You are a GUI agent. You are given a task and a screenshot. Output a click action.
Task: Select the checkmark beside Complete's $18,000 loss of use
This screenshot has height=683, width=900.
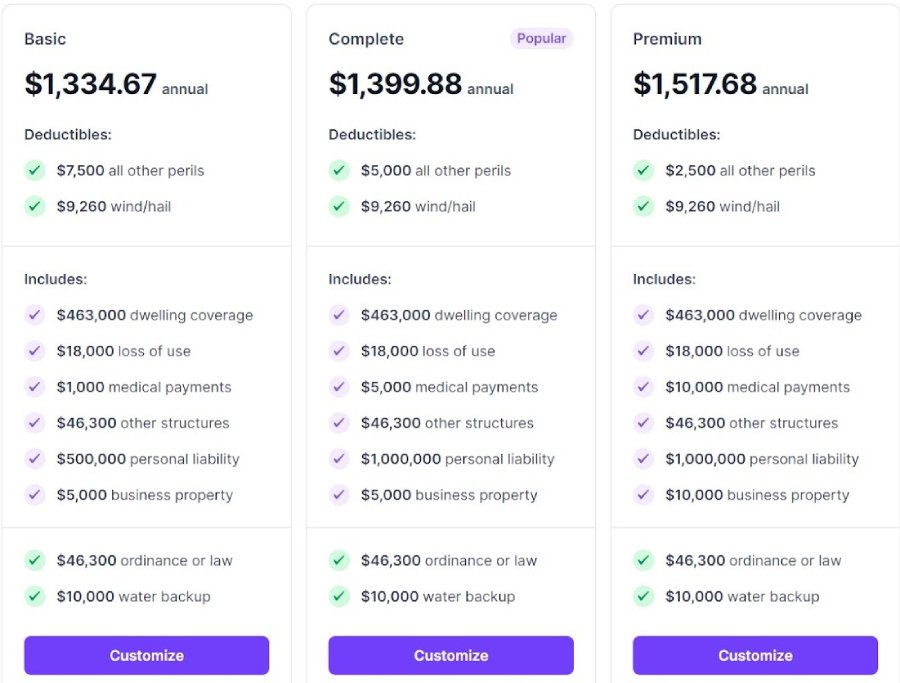pyautogui.click(x=339, y=351)
